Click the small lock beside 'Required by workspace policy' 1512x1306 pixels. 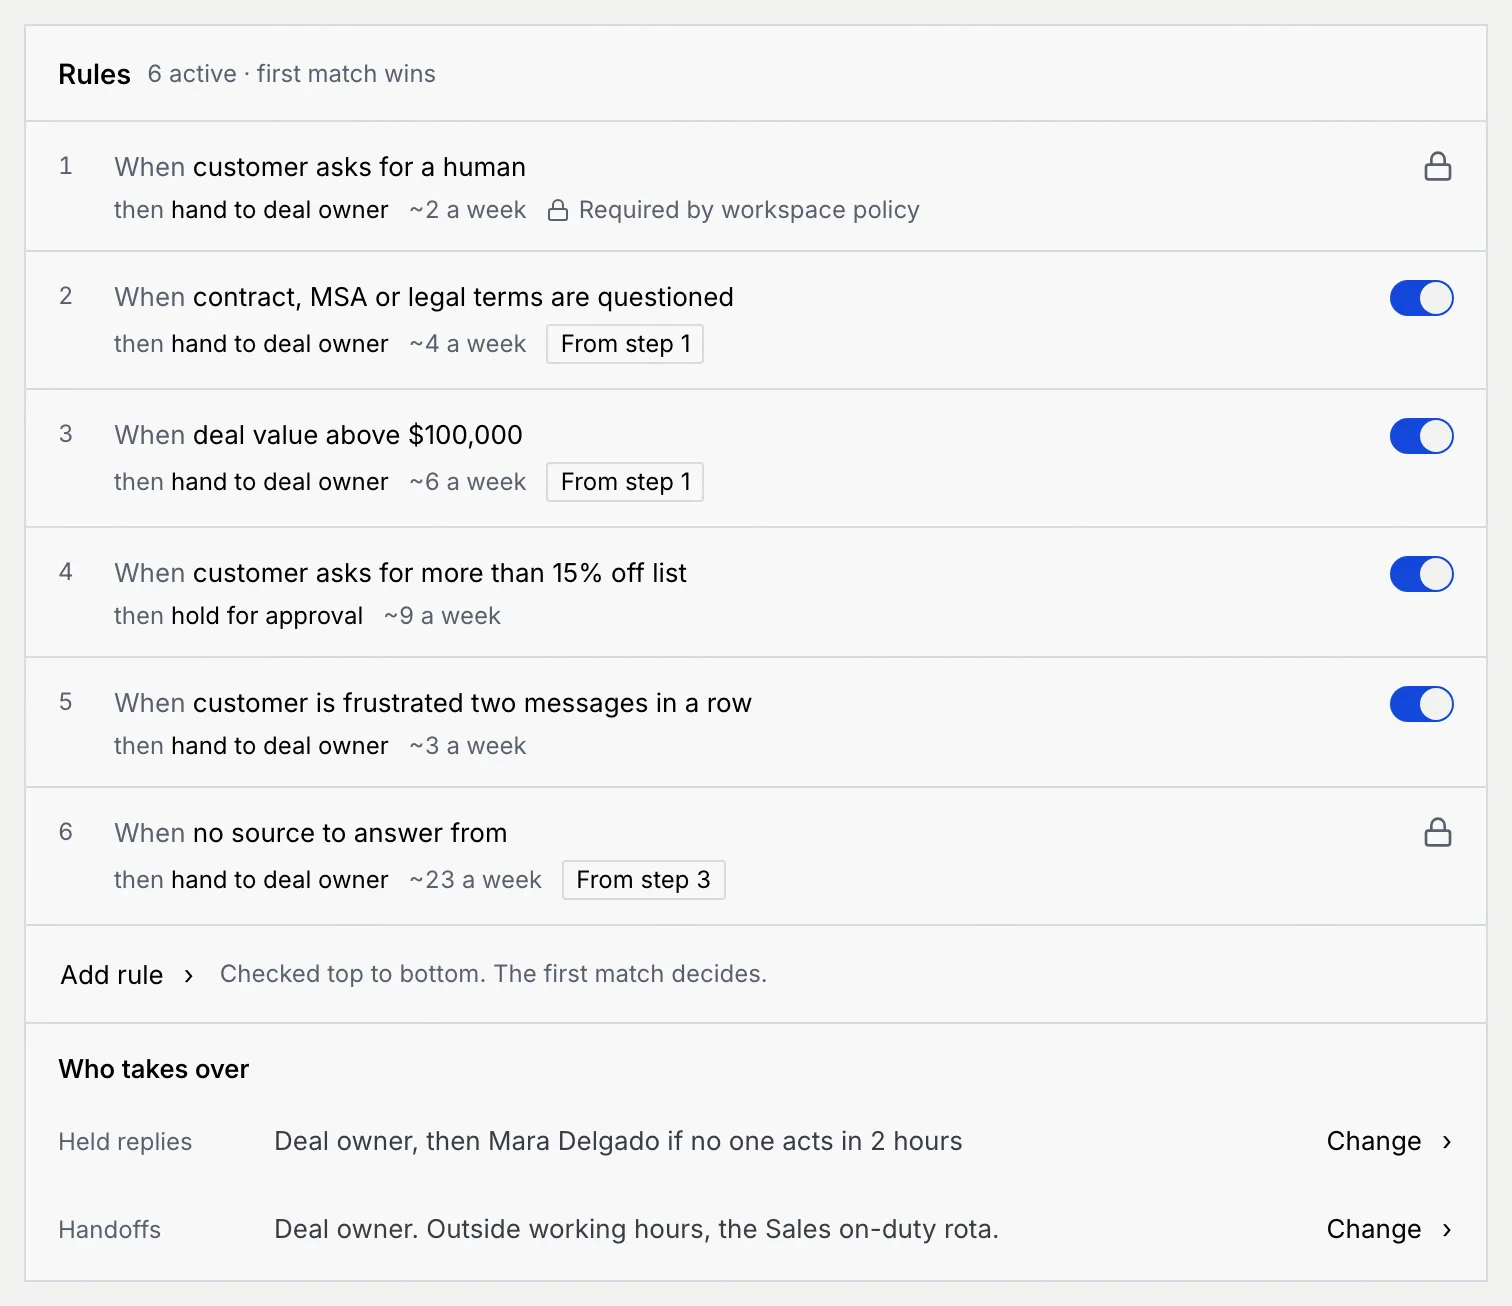pos(558,210)
